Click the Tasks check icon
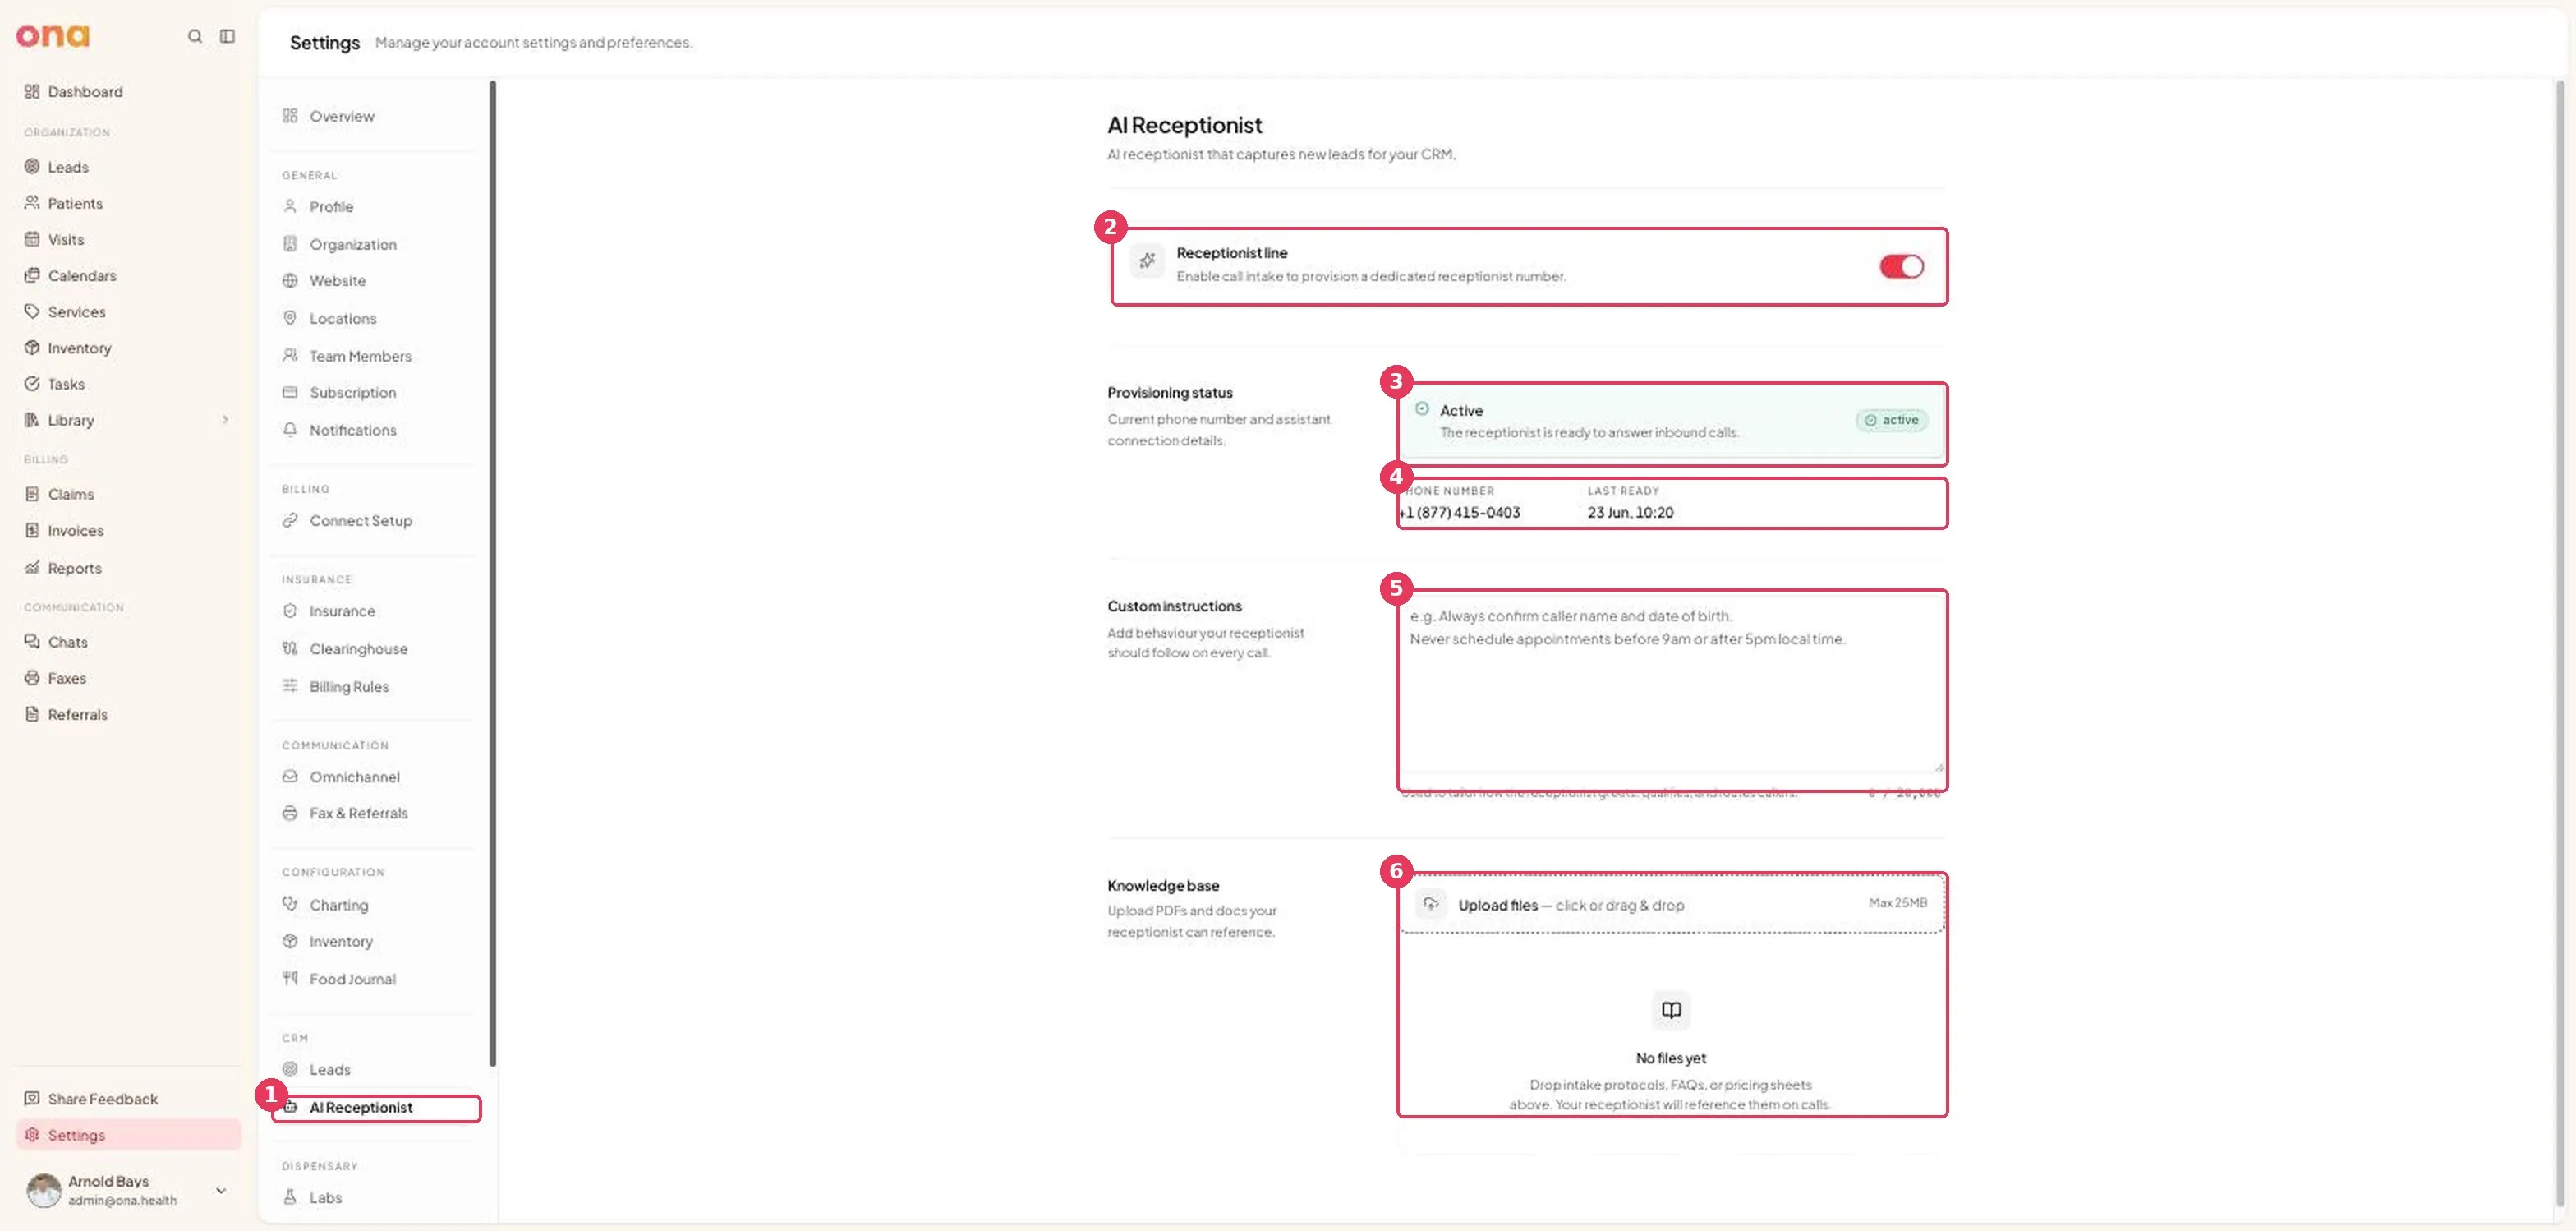The width and height of the screenshot is (2576, 1231). point(32,384)
